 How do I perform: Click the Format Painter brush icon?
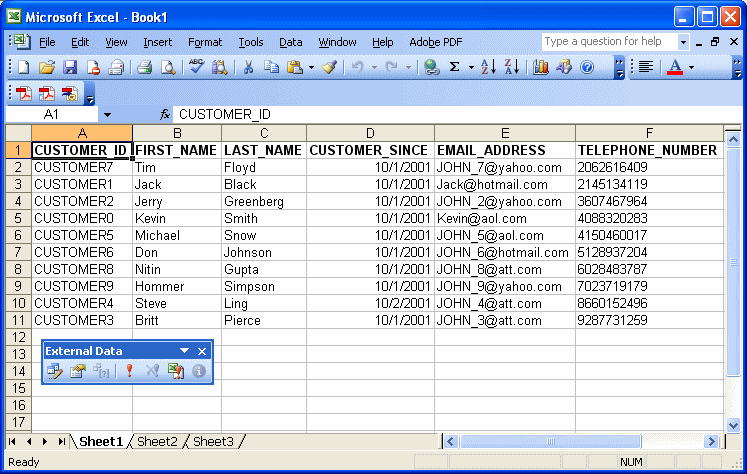[329, 67]
